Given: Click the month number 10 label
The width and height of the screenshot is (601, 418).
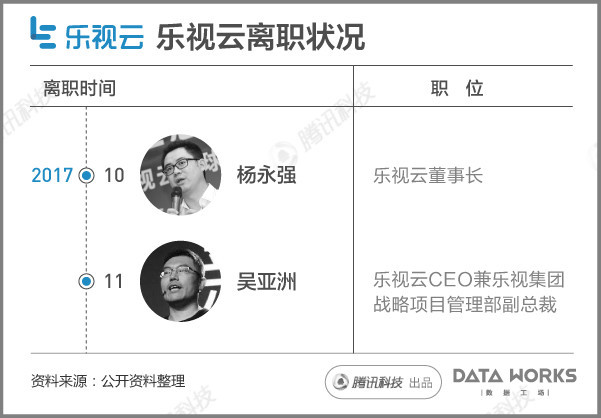Looking at the screenshot, I should [114, 176].
